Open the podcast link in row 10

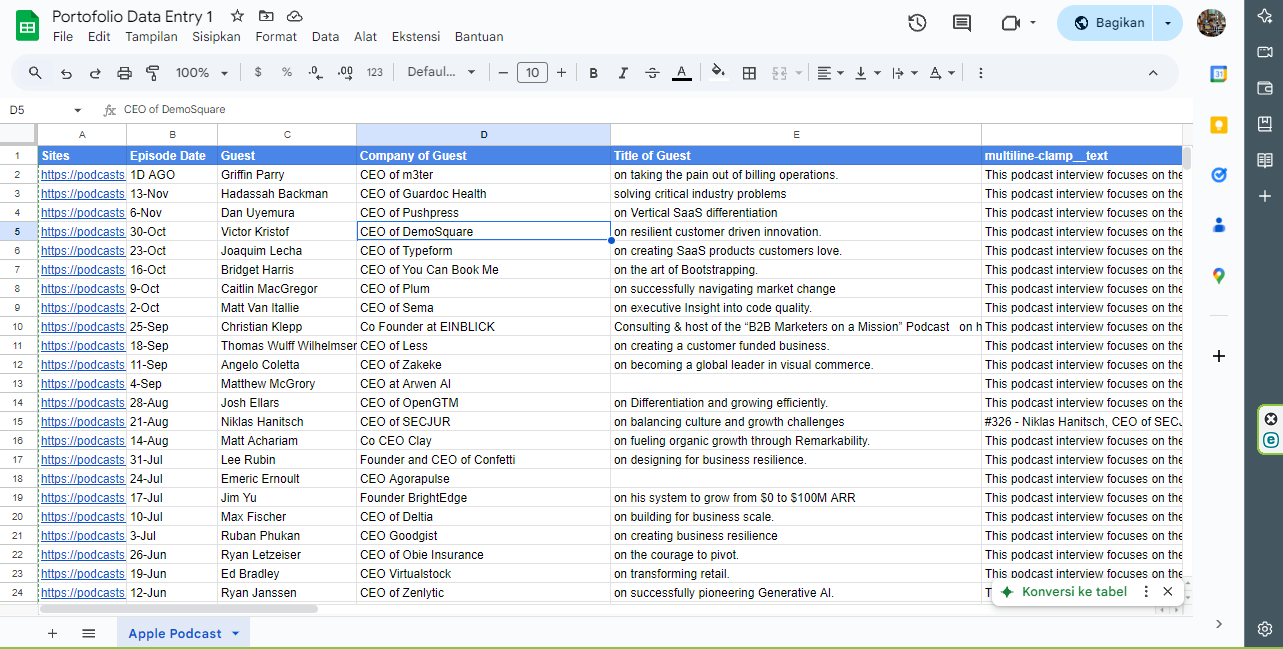[83, 327]
